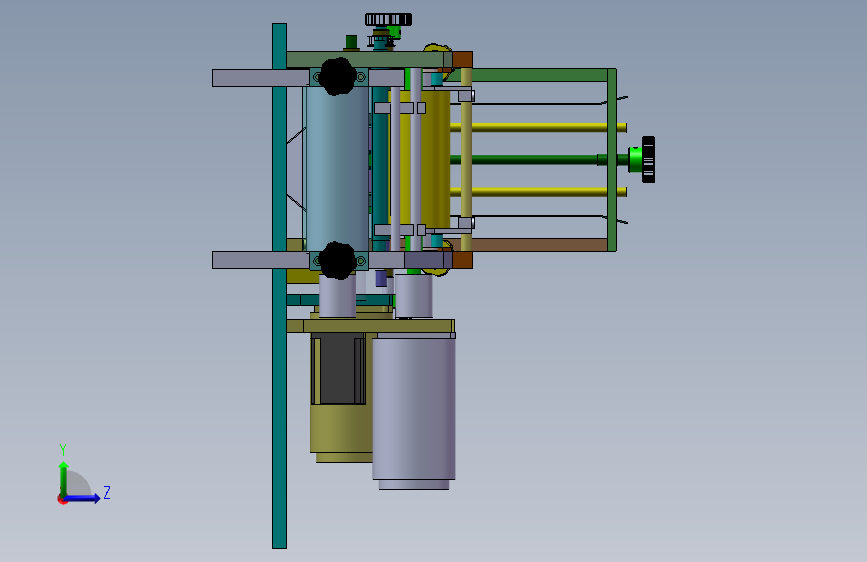Click the small dark green block on top
Viewport: 867px width, 562px height.
[351, 42]
